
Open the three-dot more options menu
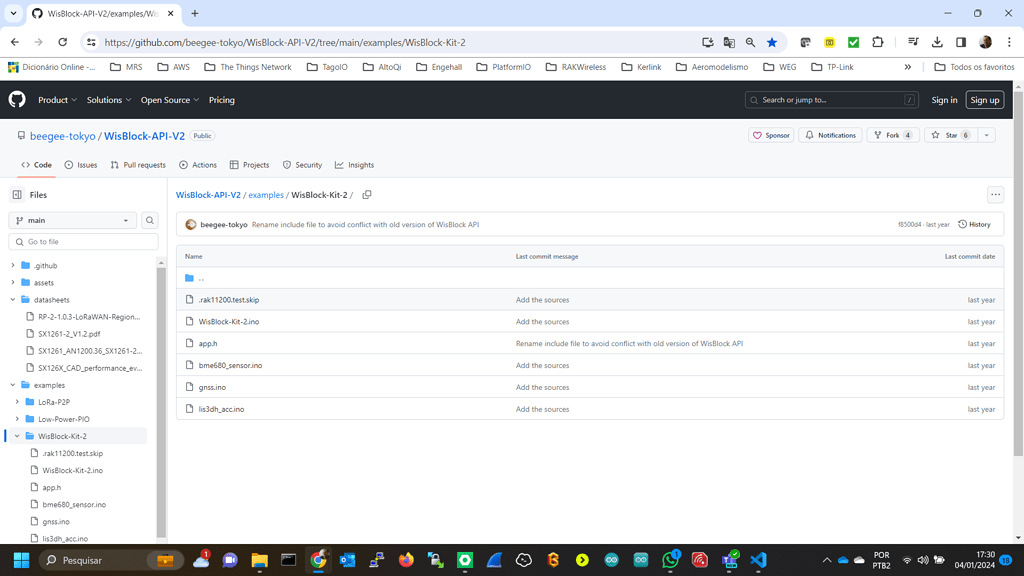click(995, 195)
